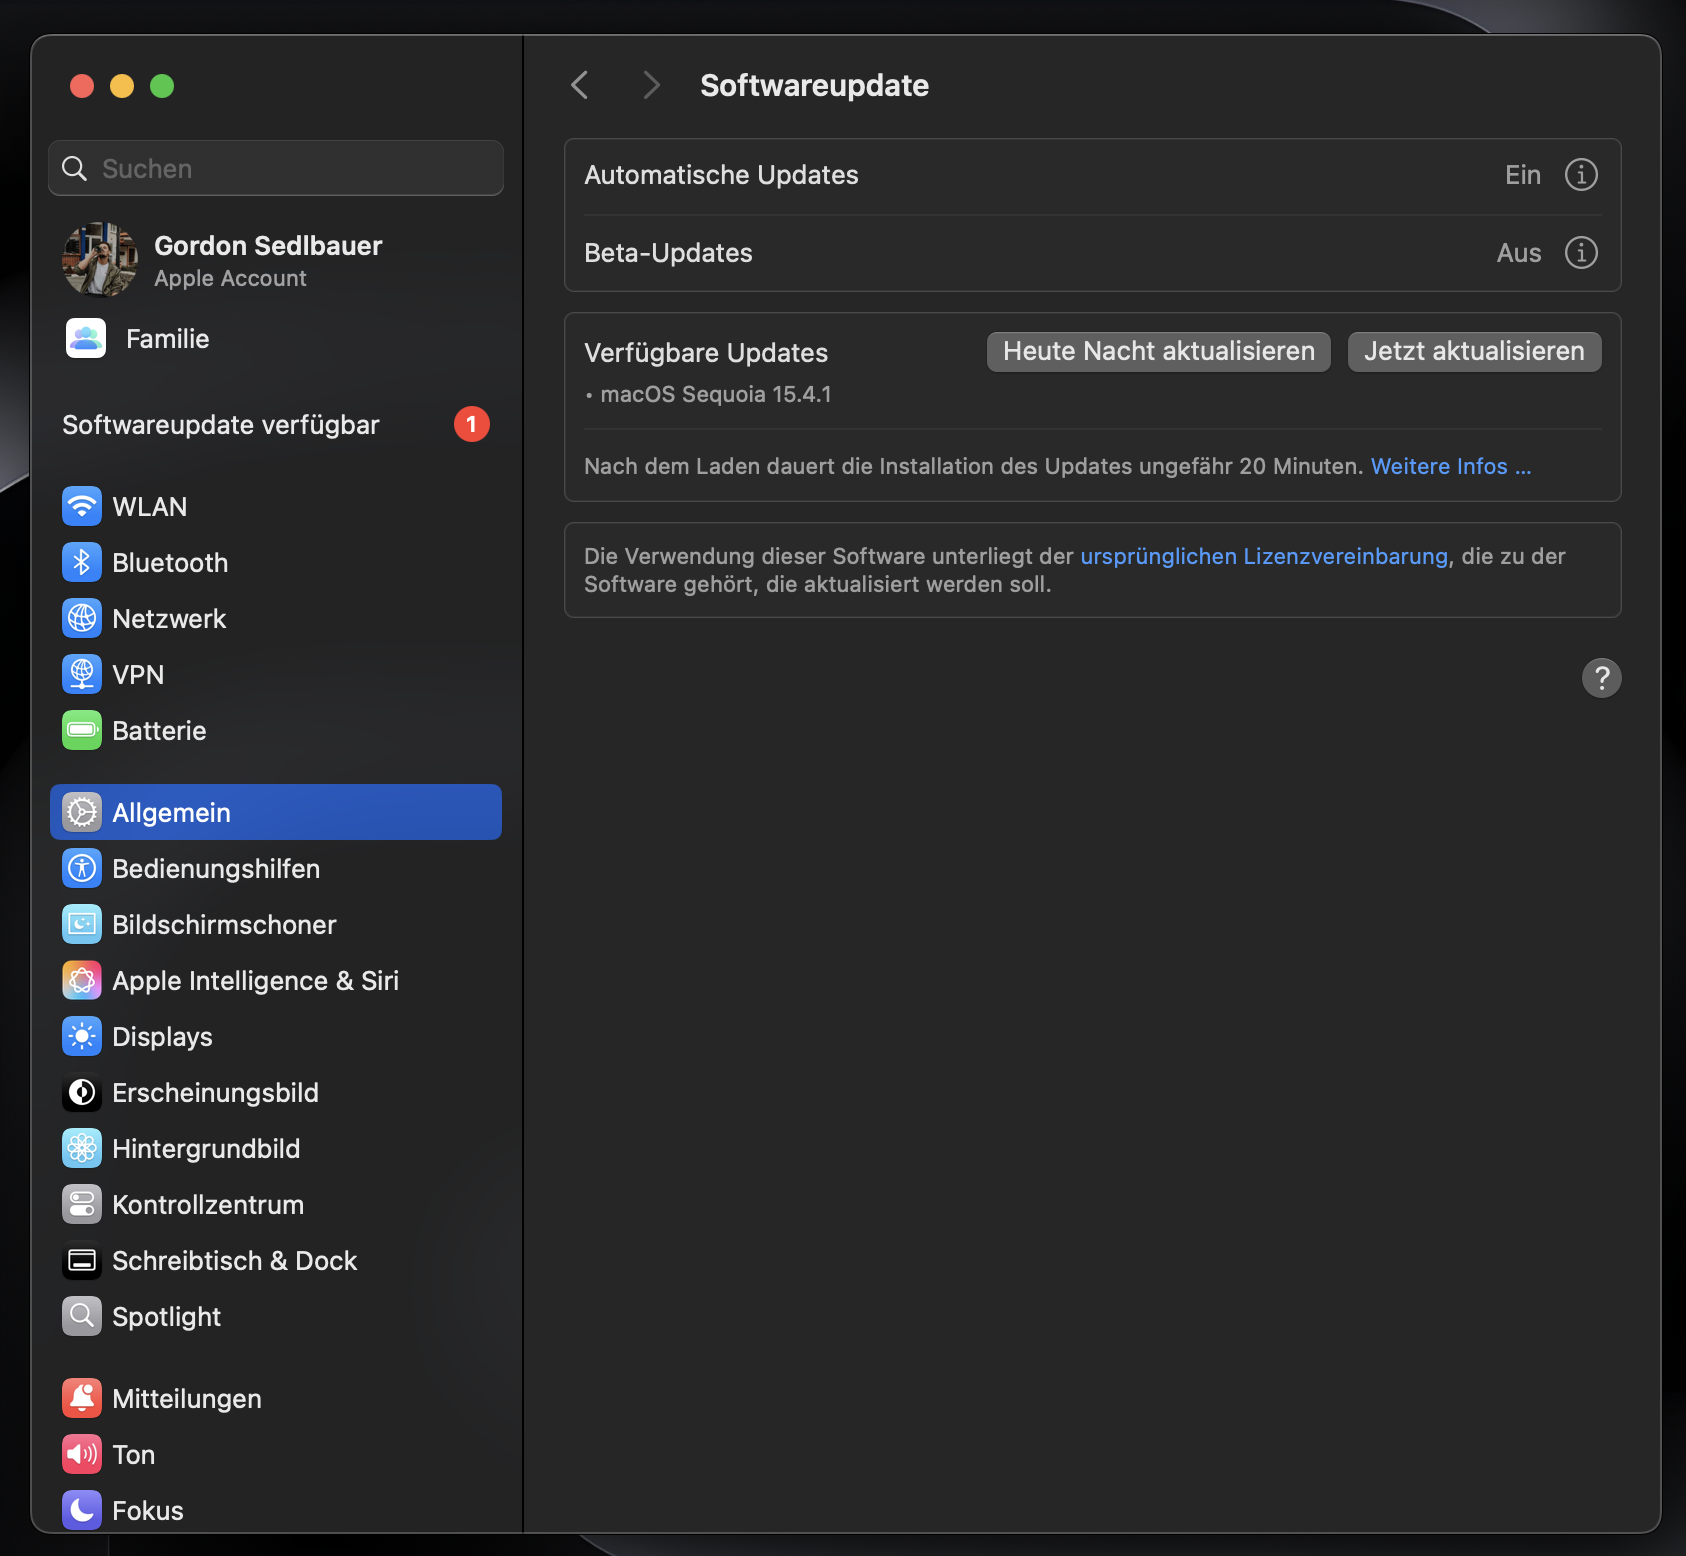The height and width of the screenshot is (1556, 1686).
Task: Click the Schreibtisch & Dock icon
Action: (82, 1260)
